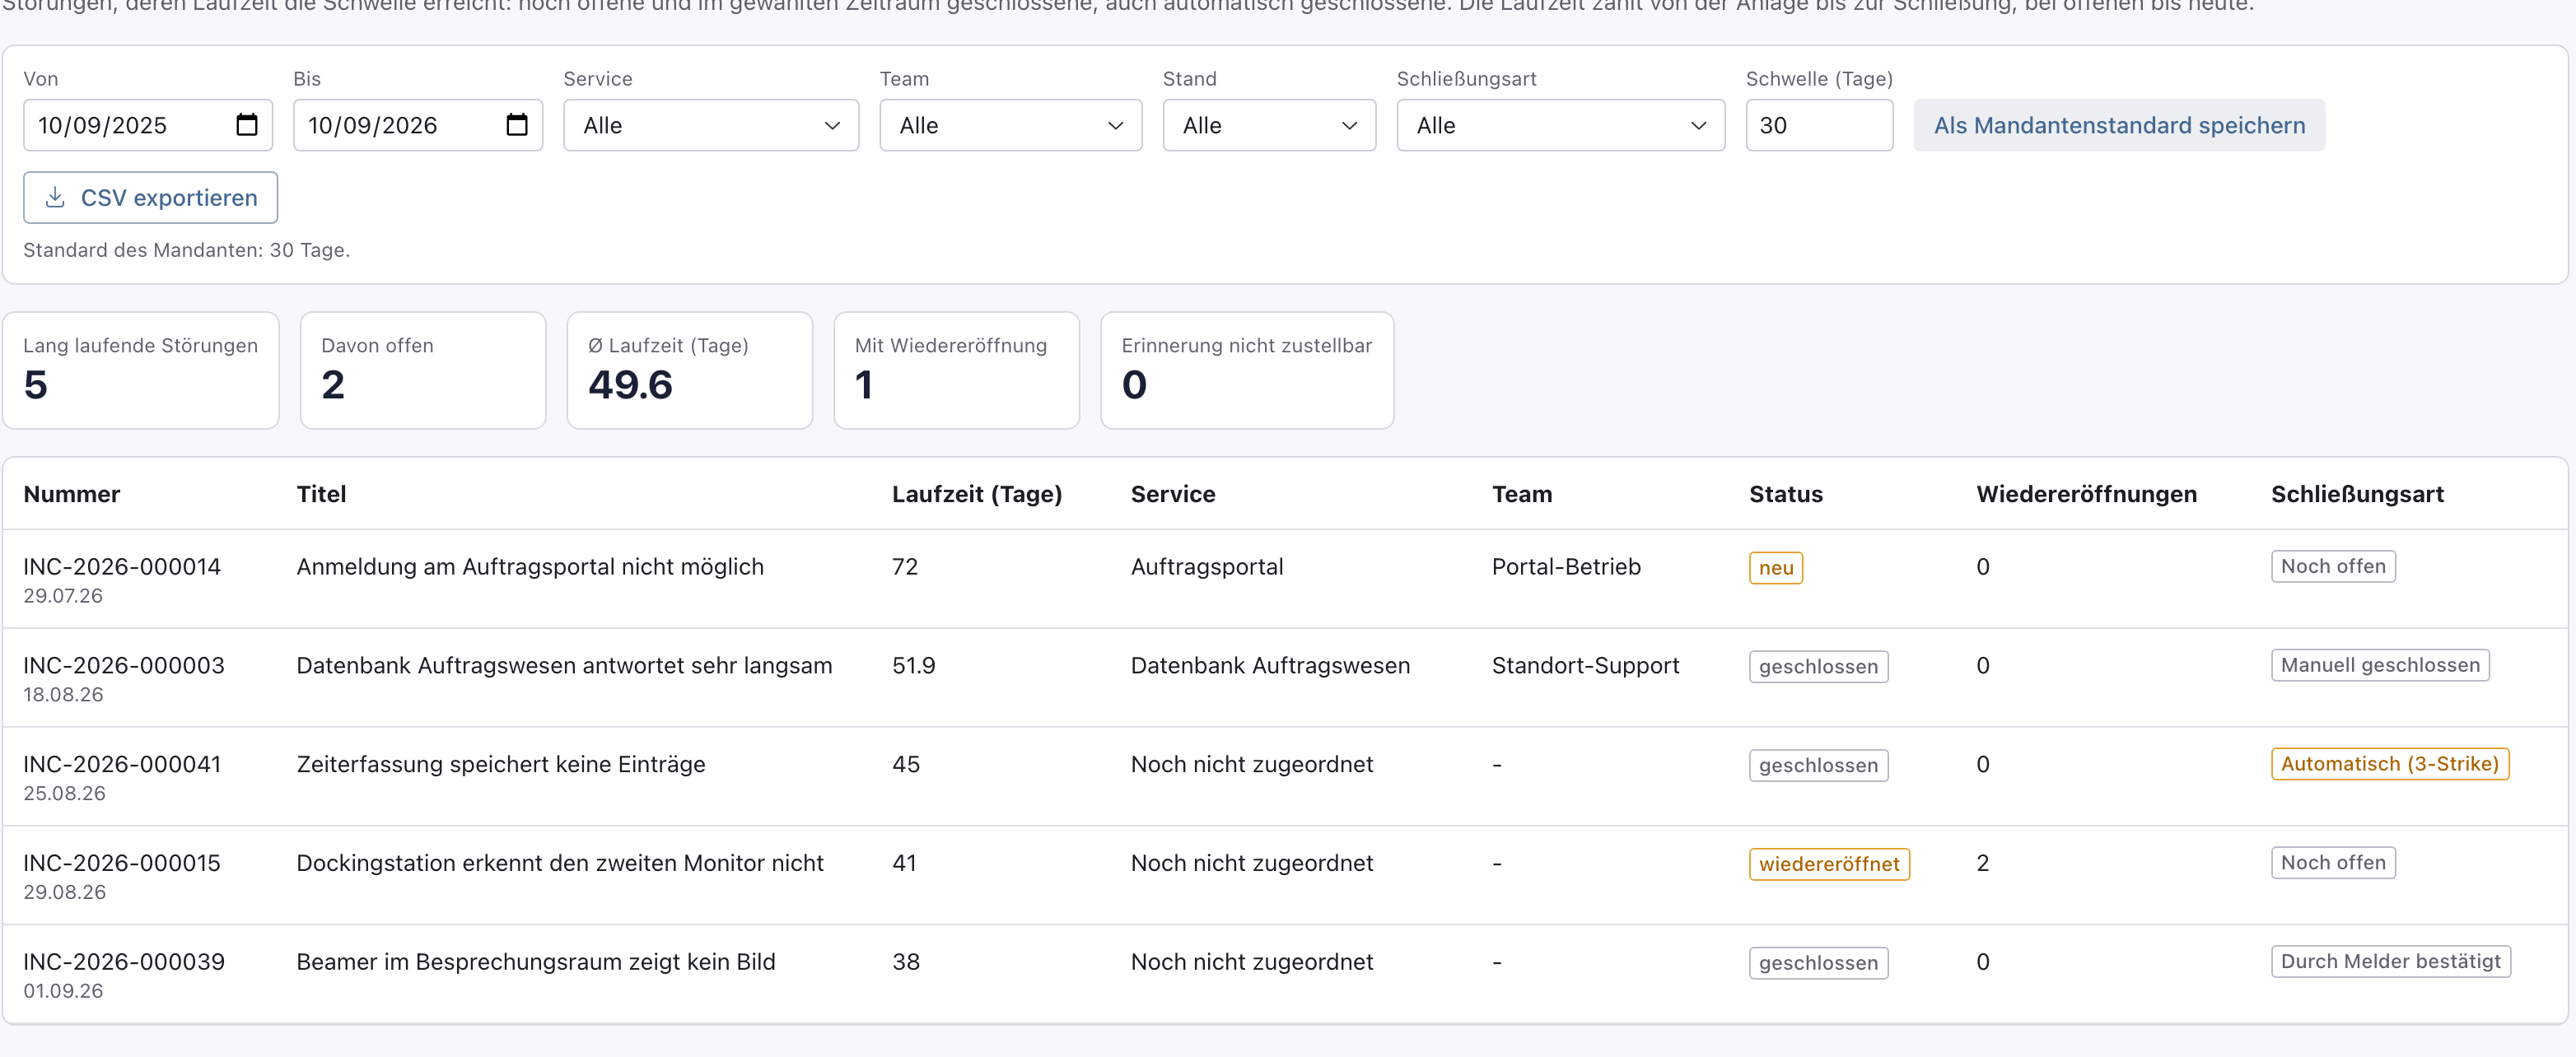Screen dimensions: 2576x1057
Task: Click the neu status badge
Action: click(1776, 568)
